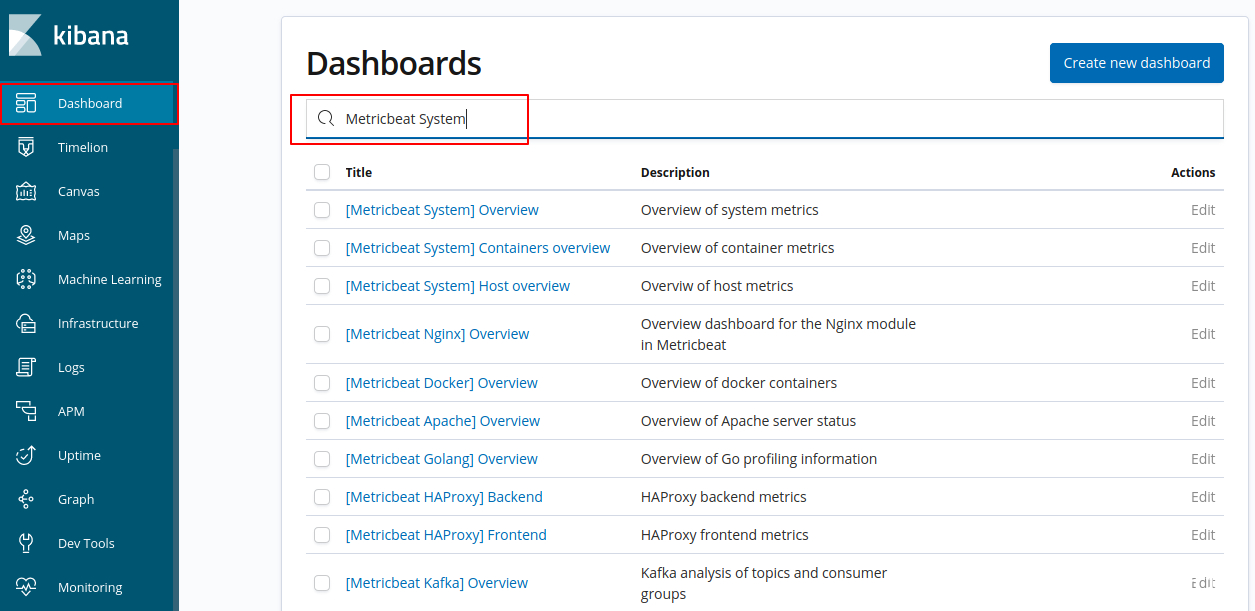Click the Logs sidebar icon
Viewport: 1255px width, 611px height.
click(26, 367)
